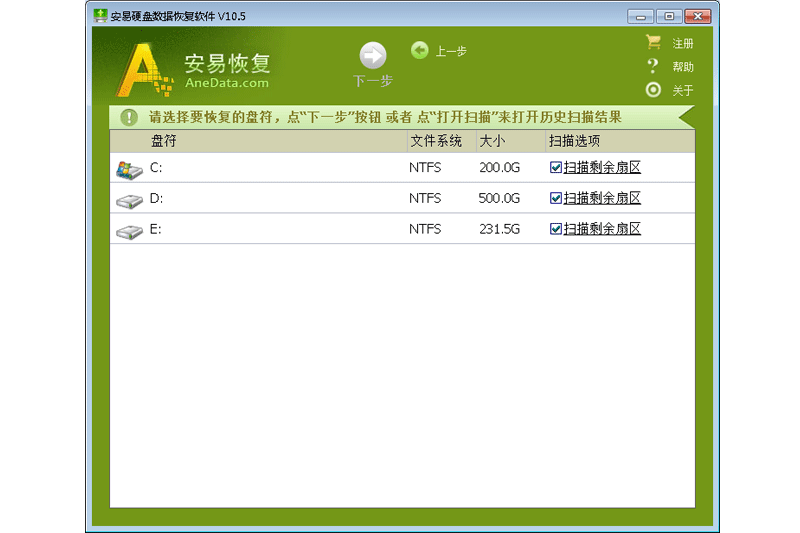Click the About circle icon
The height and width of the screenshot is (533, 800).
(x=653, y=90)
